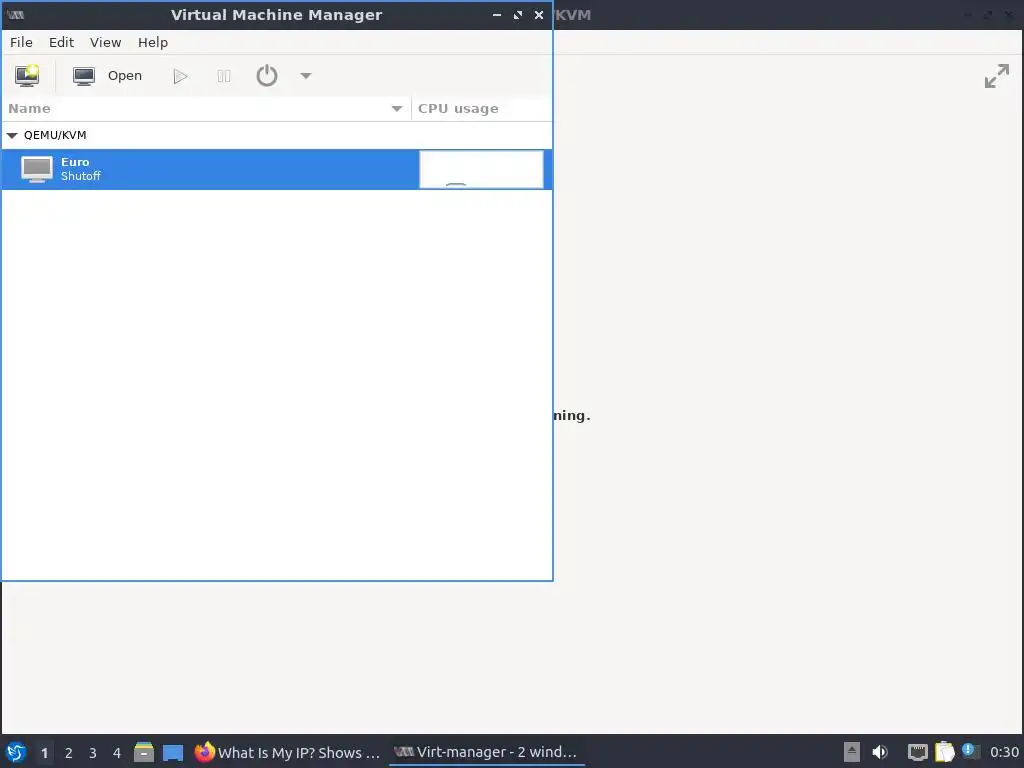Open the View menu
Screen dimensions: 1024x768
[x=105, y=42]
